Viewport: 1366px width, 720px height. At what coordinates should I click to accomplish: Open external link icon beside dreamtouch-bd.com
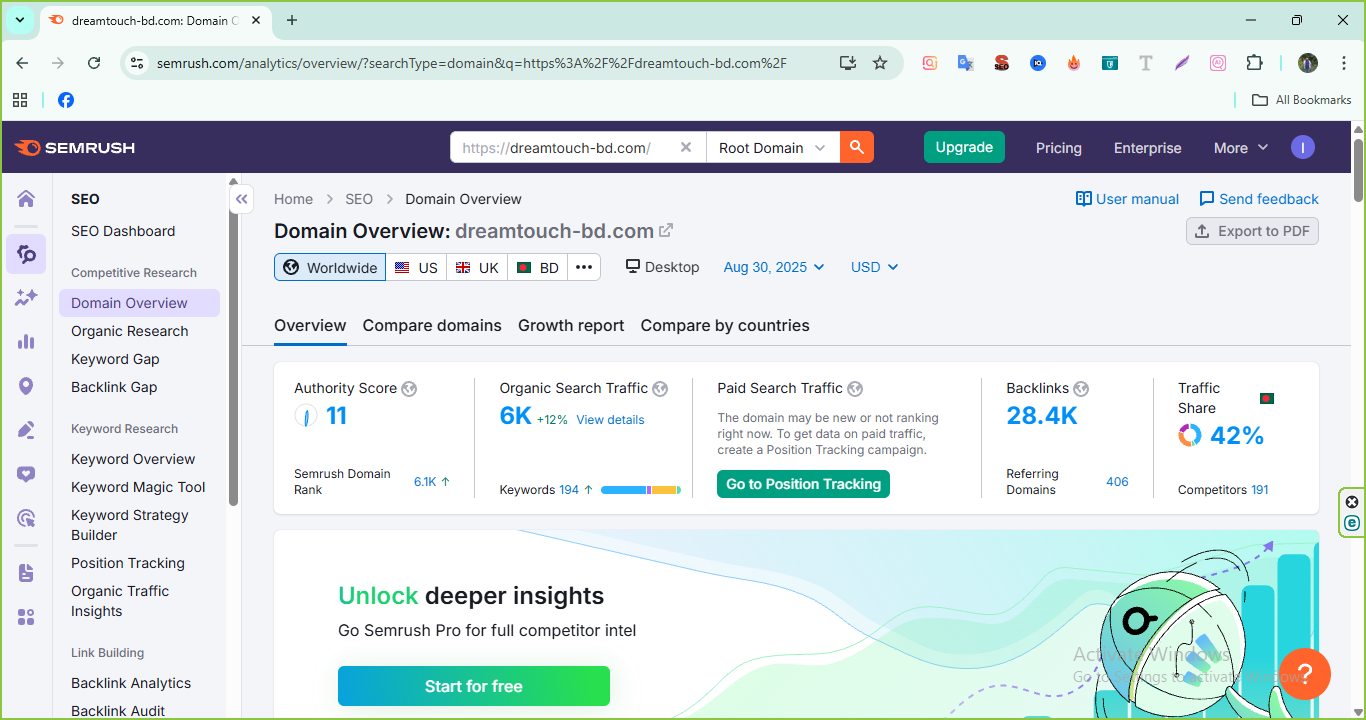click(x=666, y=231)
